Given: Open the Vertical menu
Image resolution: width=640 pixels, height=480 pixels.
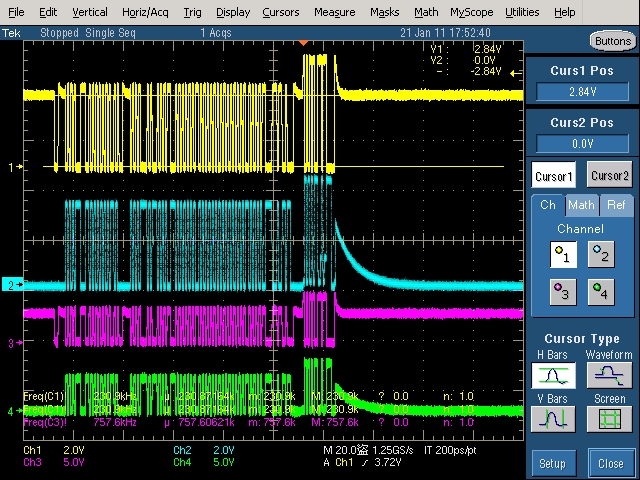Looking at the screenshot, I should point(90,12).
